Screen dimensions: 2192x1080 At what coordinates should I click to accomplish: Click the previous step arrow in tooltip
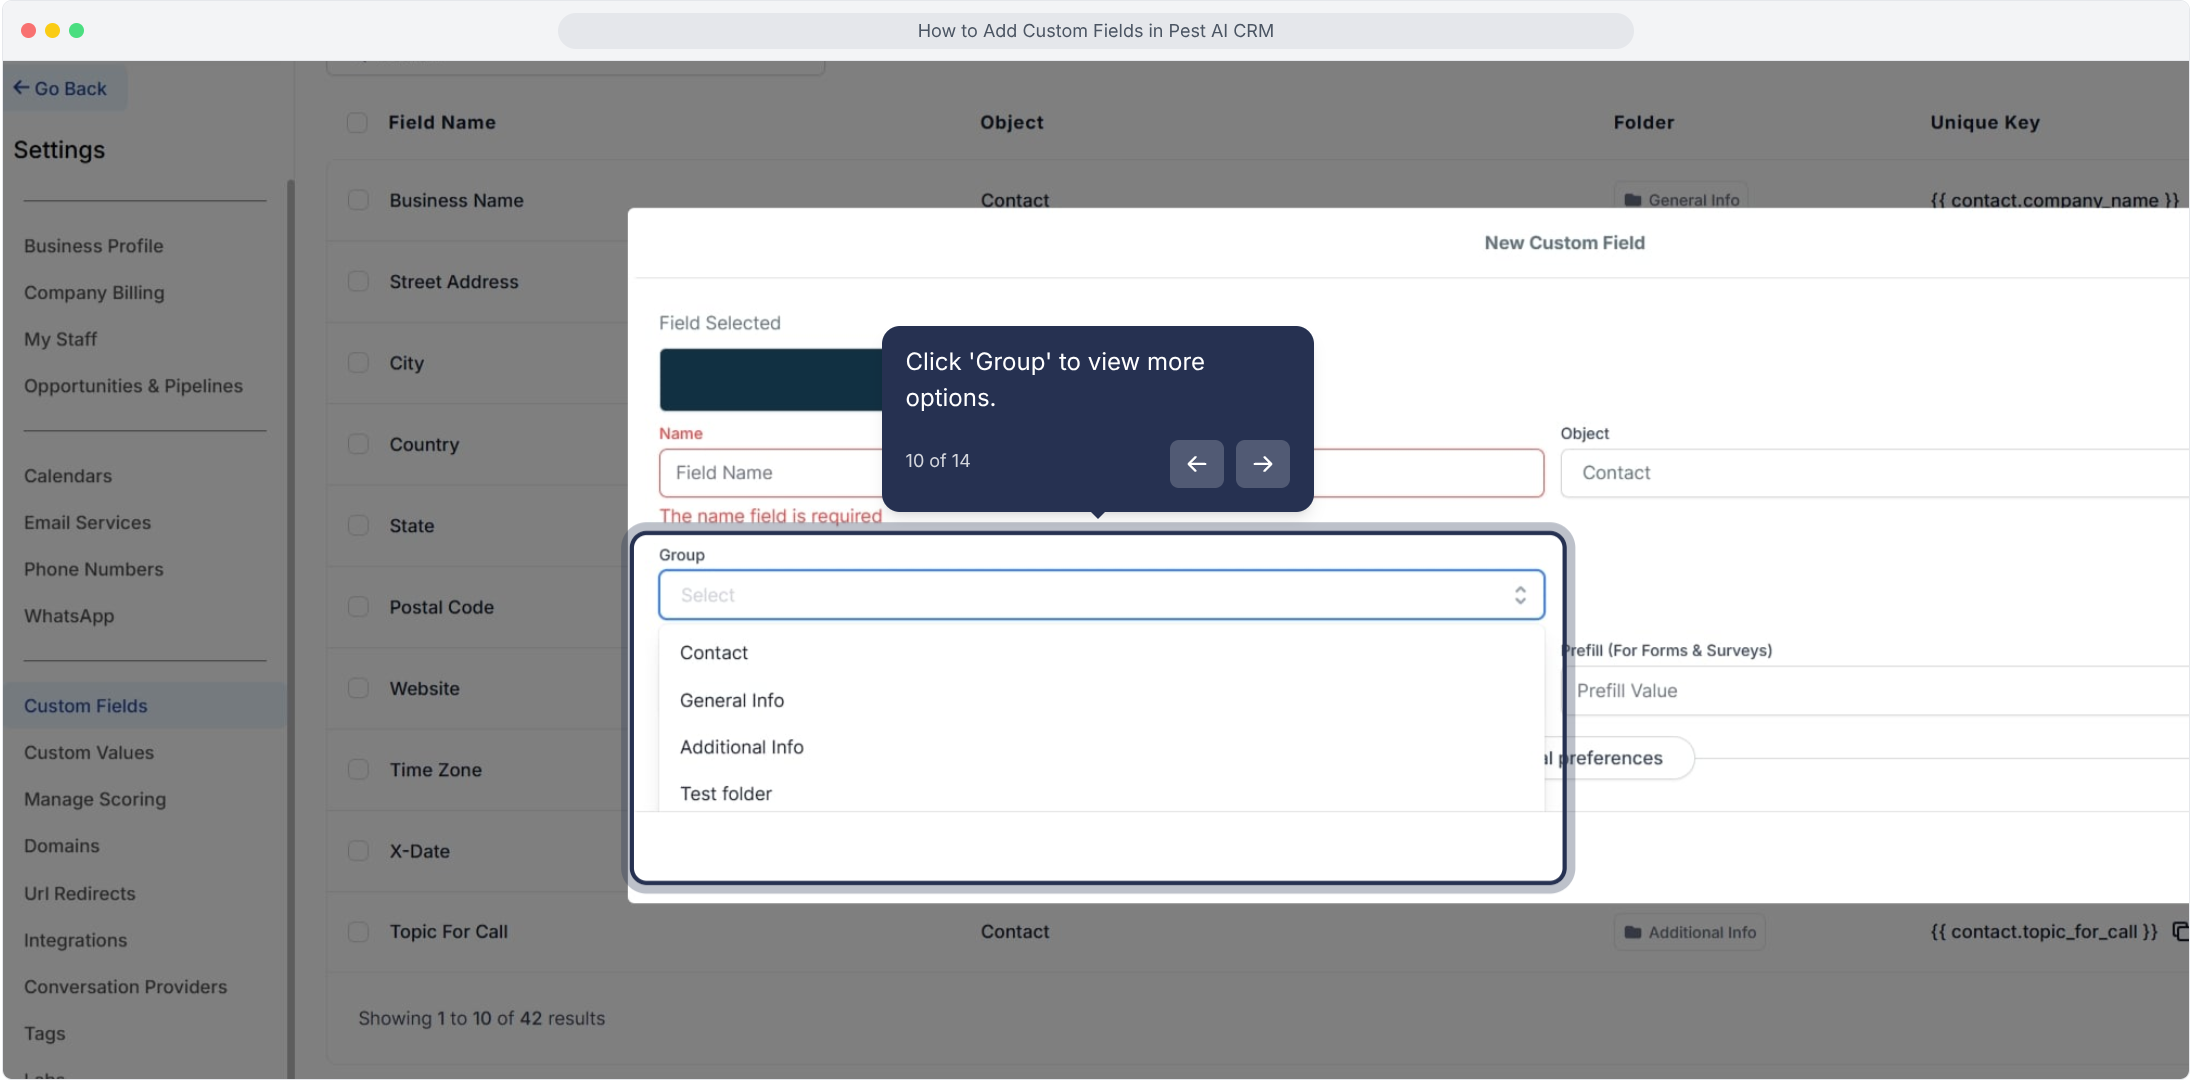pos(1196,464)
